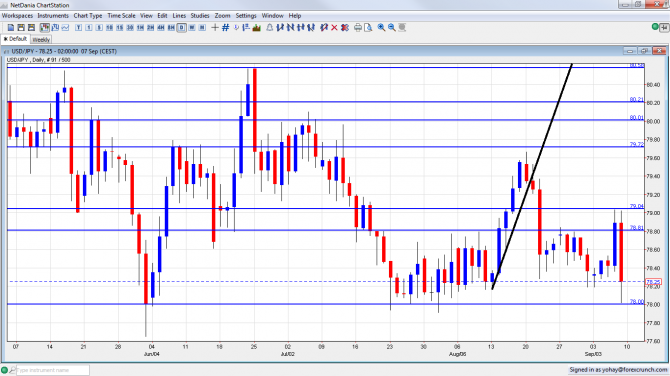Open the Time Scale menu
The image size is (670, 376).
[121, 16]
